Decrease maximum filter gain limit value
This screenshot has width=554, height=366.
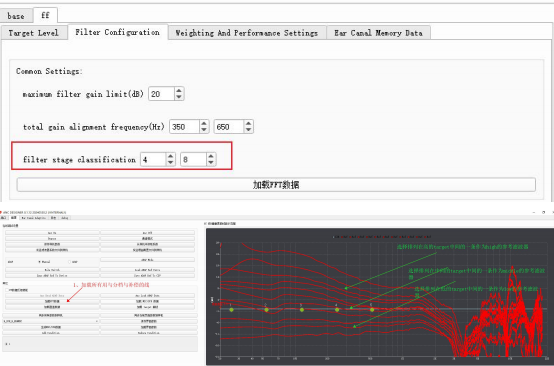click(179, 97)
